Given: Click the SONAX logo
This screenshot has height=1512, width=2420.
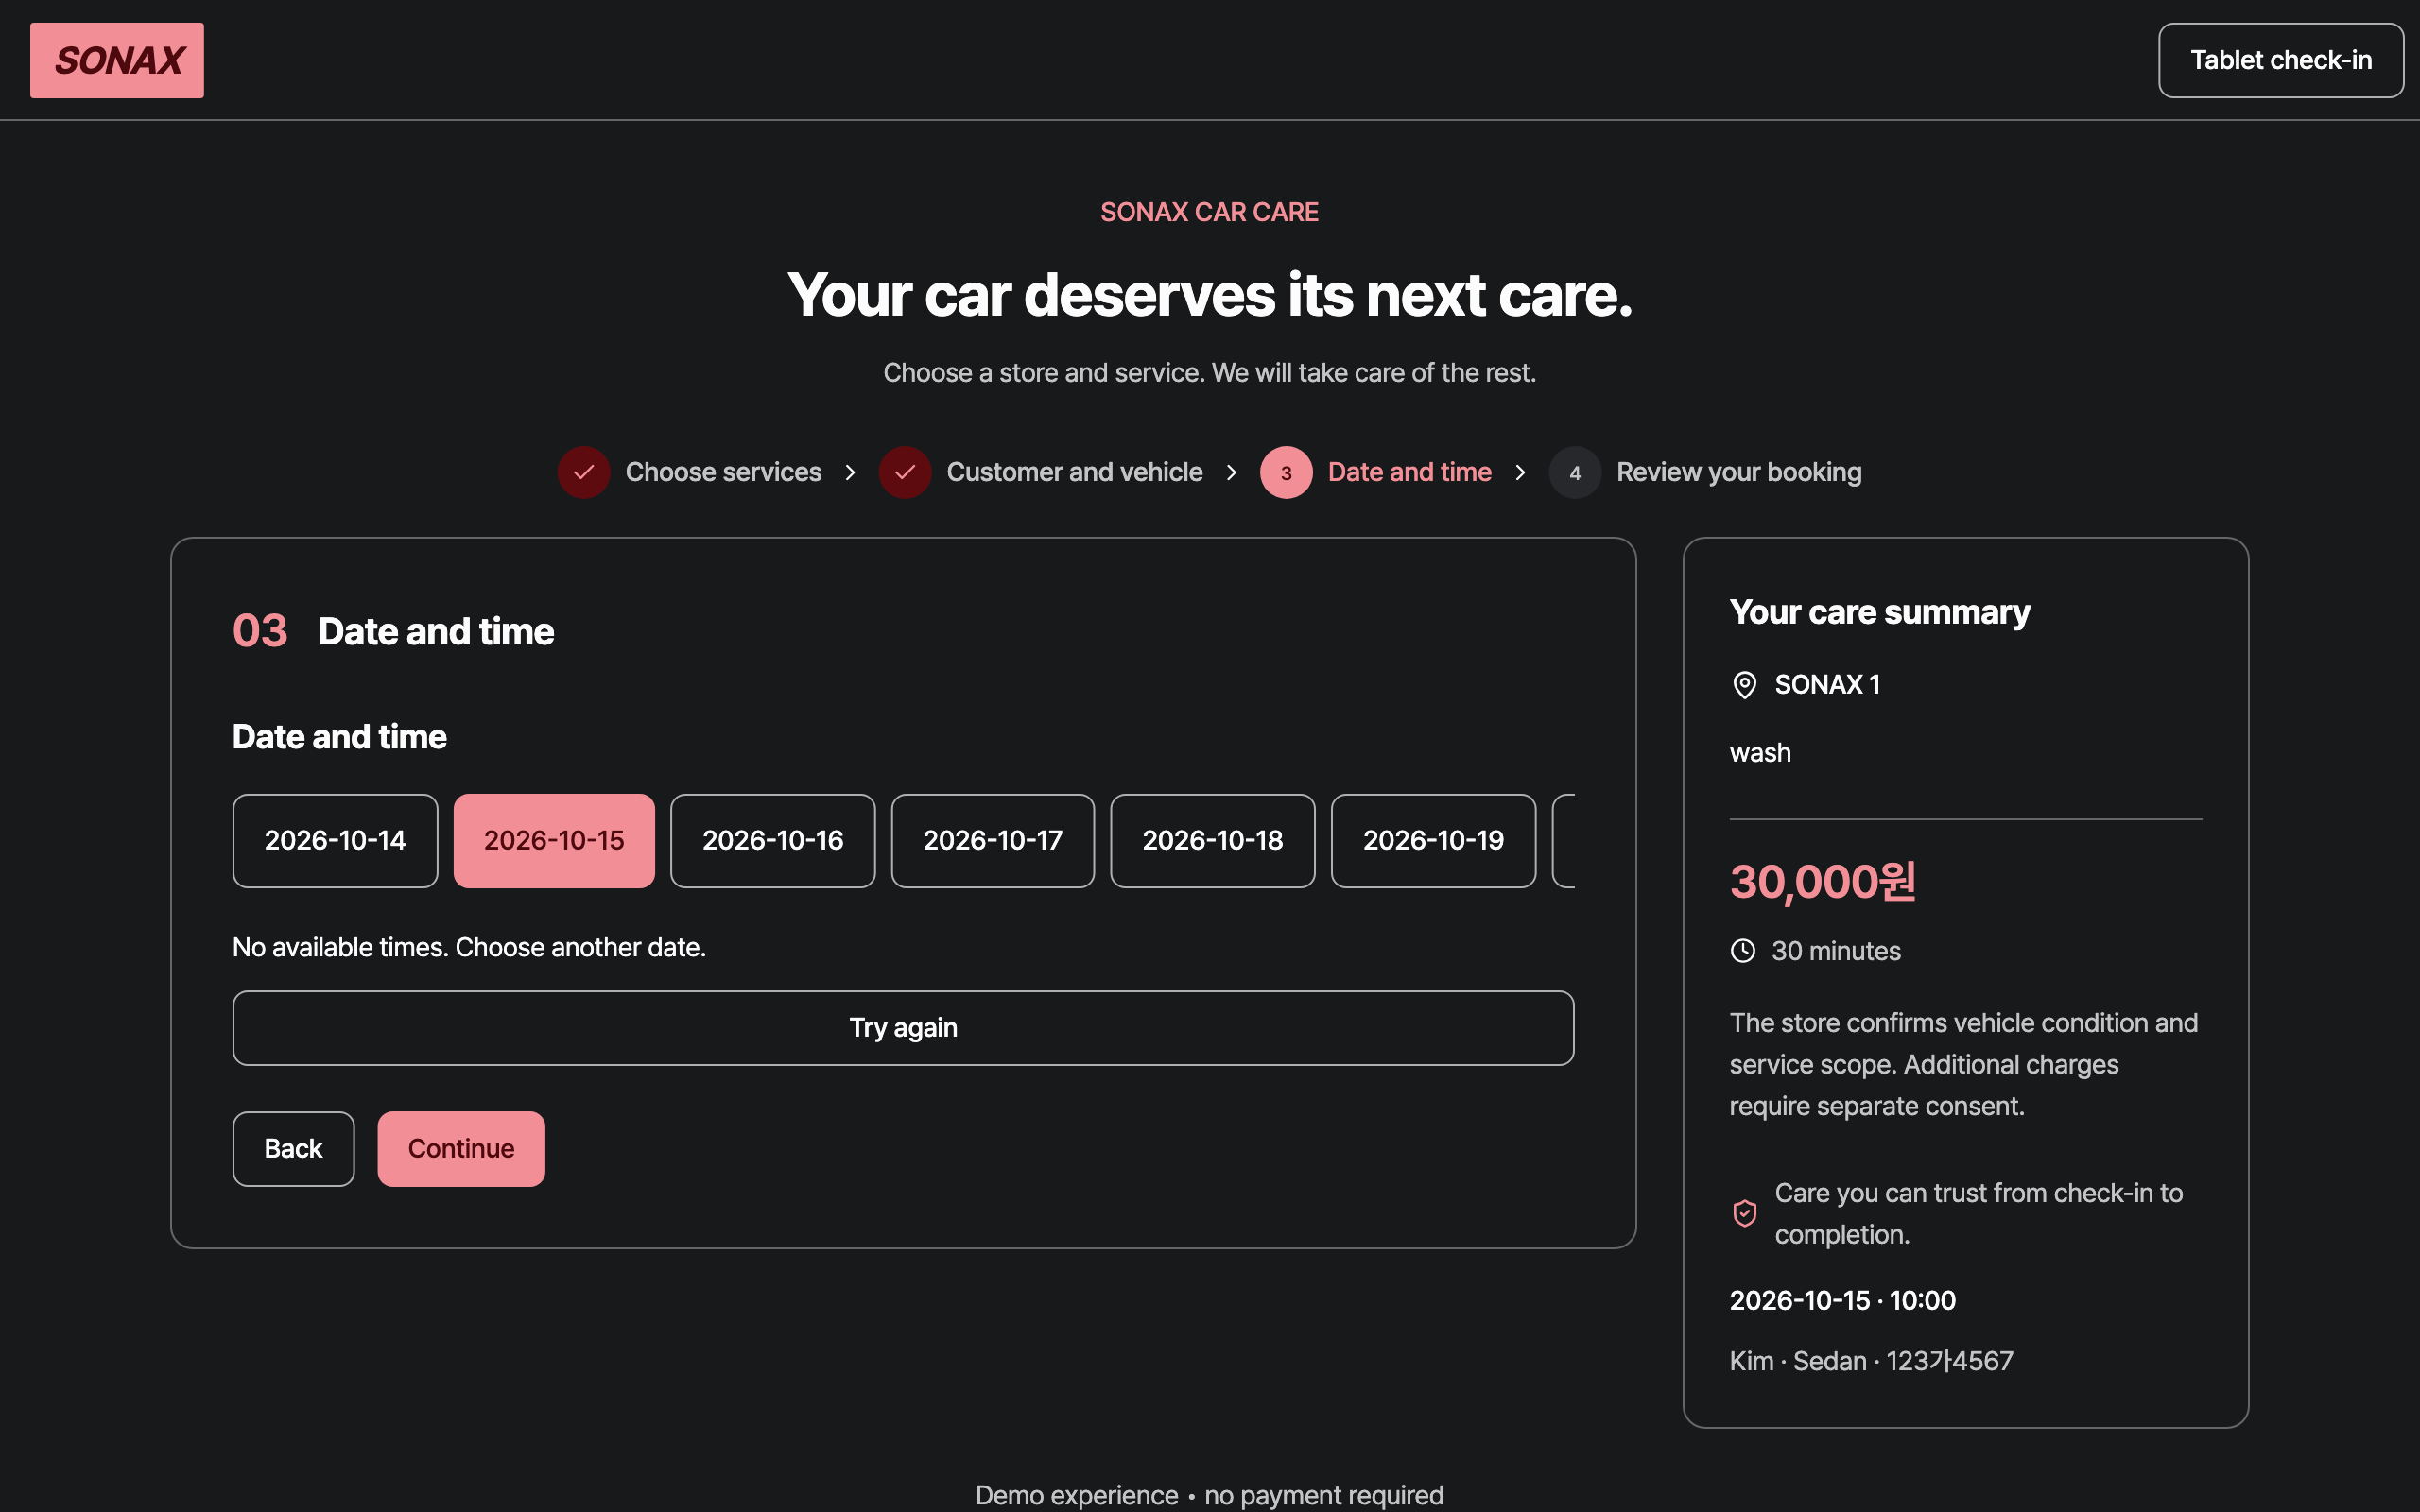Looking at the screenshot, I should pos(117,60).
